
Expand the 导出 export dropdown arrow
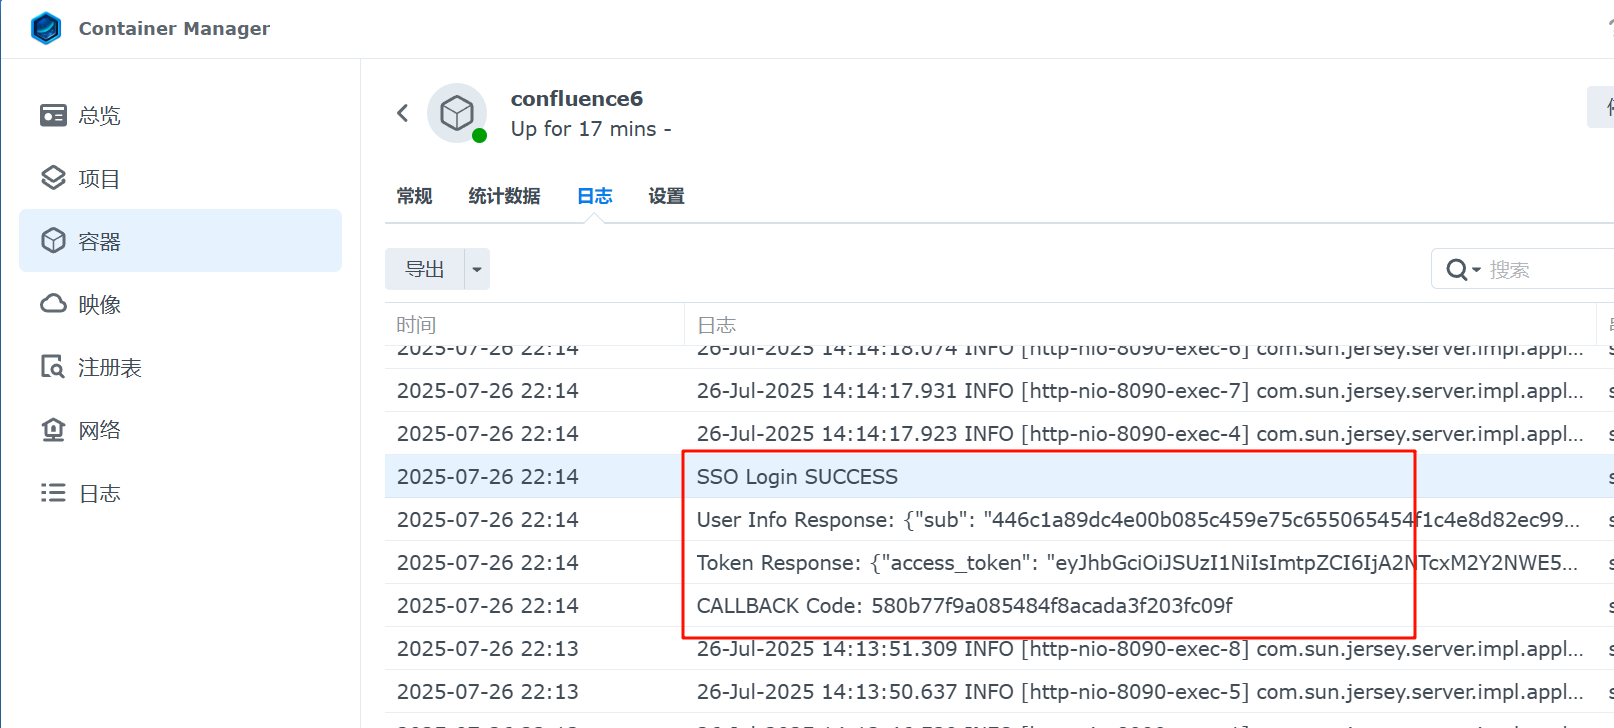(477, 269)
